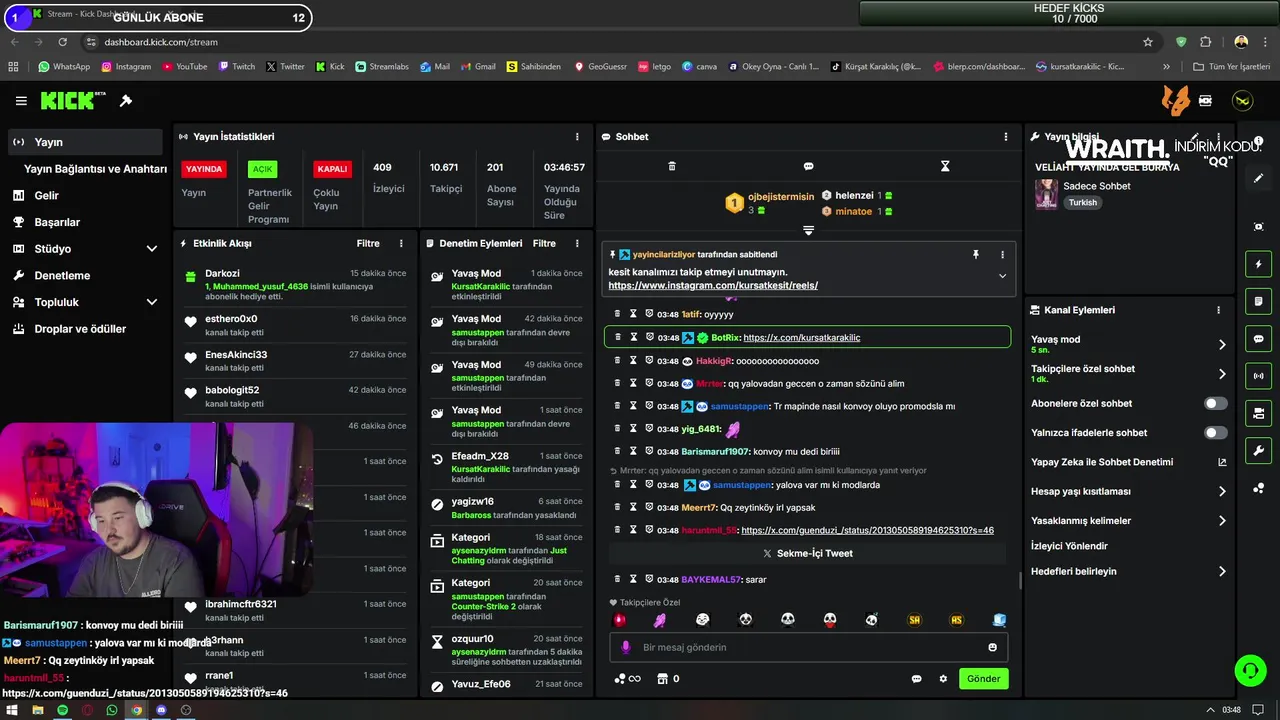
Task: Click İzleyici Yönlendir in Kanal Eylemleri
Action: (x=1069, y=546)
